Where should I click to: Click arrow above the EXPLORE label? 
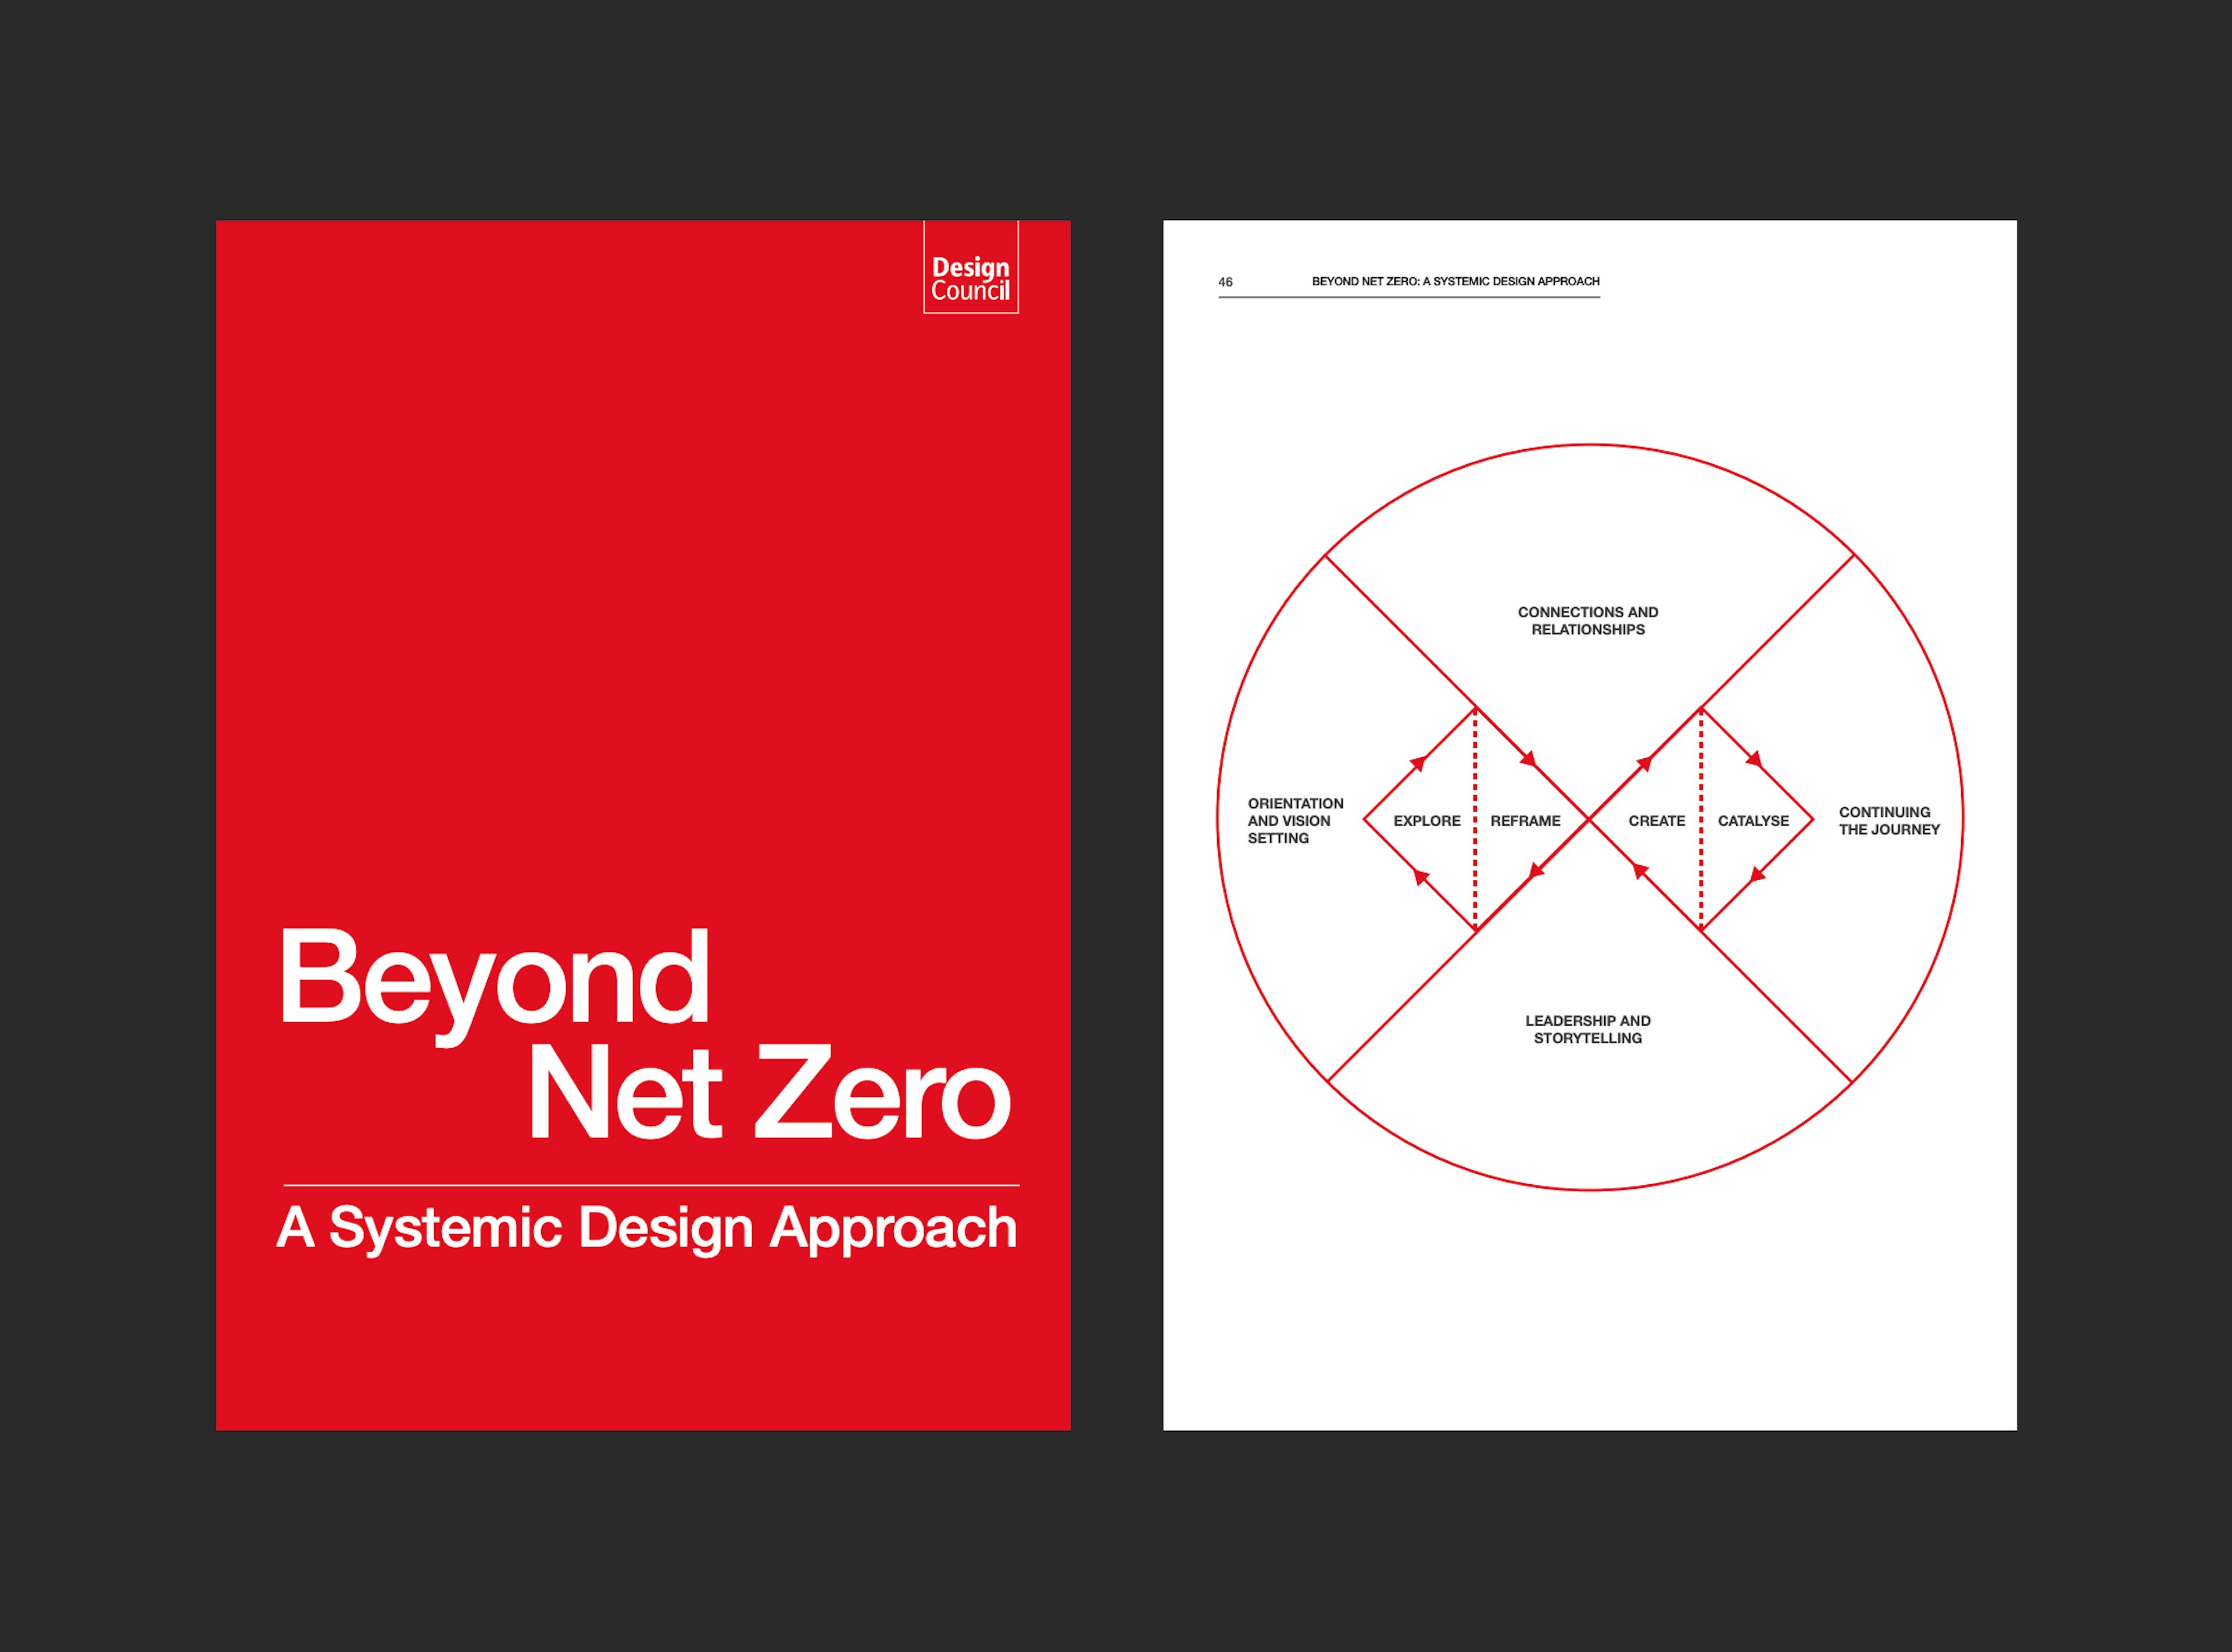click(x=1418, y=764)
